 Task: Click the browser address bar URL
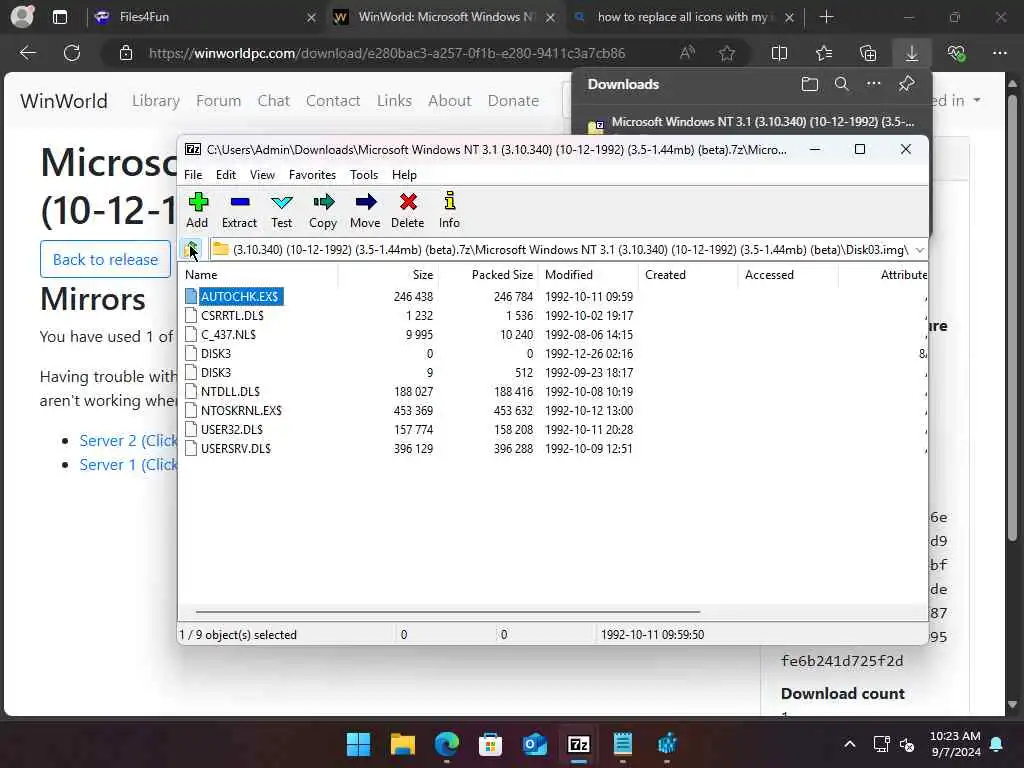click(387, 53)
